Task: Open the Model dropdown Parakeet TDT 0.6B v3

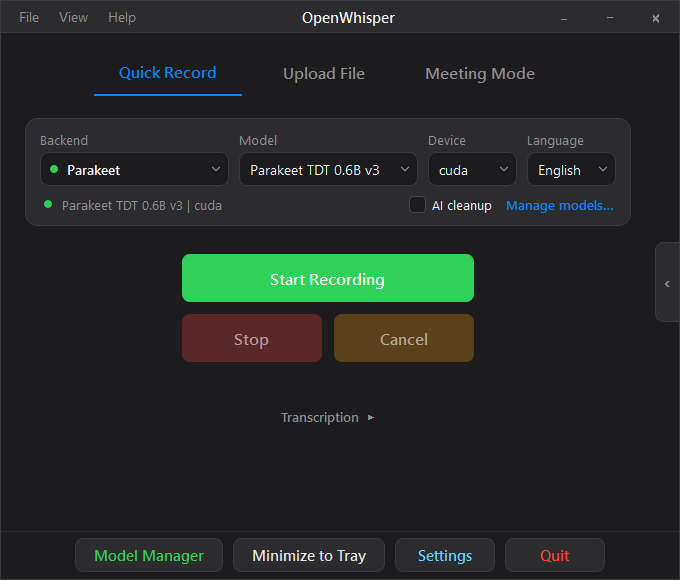Action: point(328,170)
